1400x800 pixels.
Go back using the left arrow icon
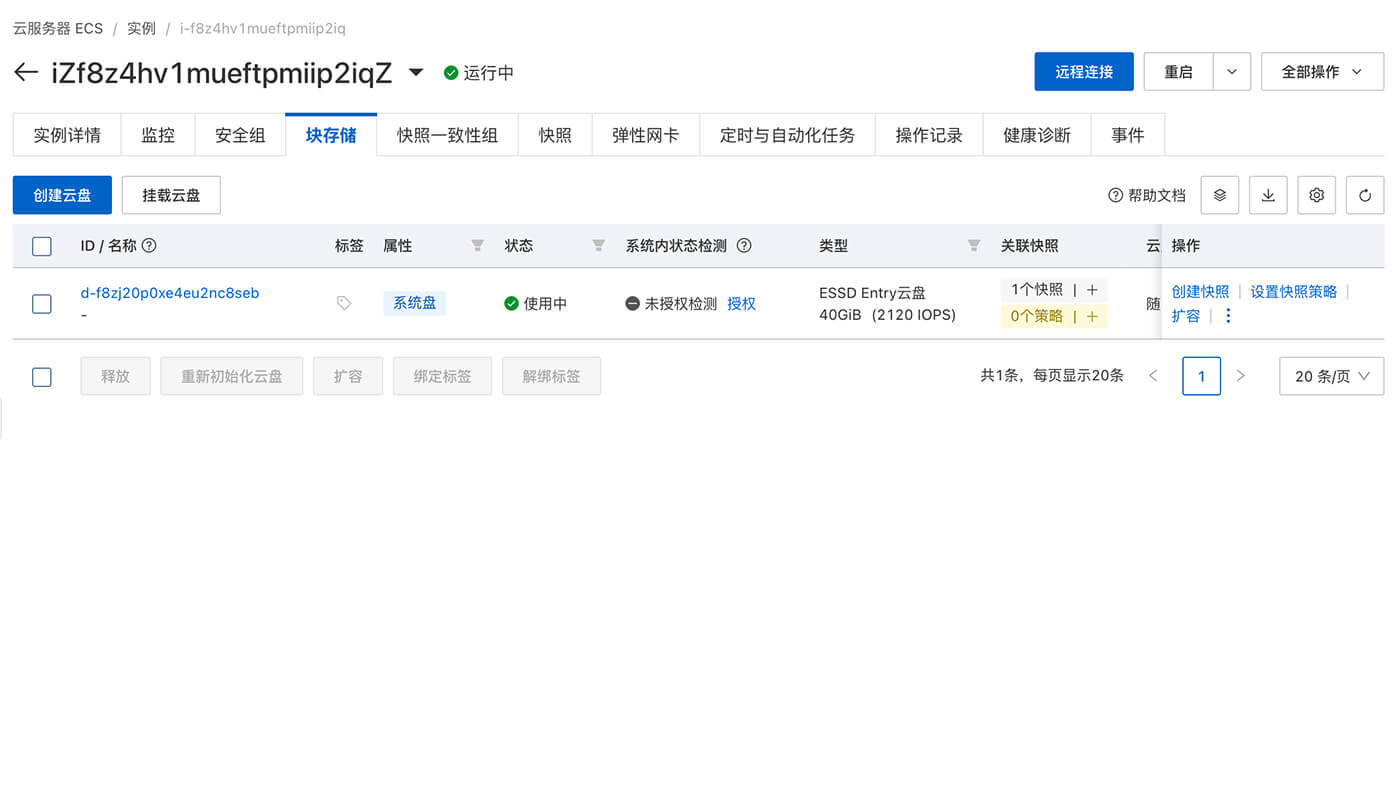pos(25,72)
